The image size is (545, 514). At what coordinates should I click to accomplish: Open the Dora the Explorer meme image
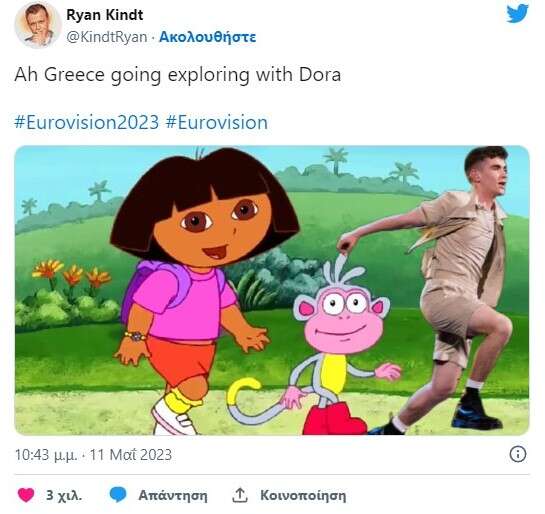tap(272, 290)
